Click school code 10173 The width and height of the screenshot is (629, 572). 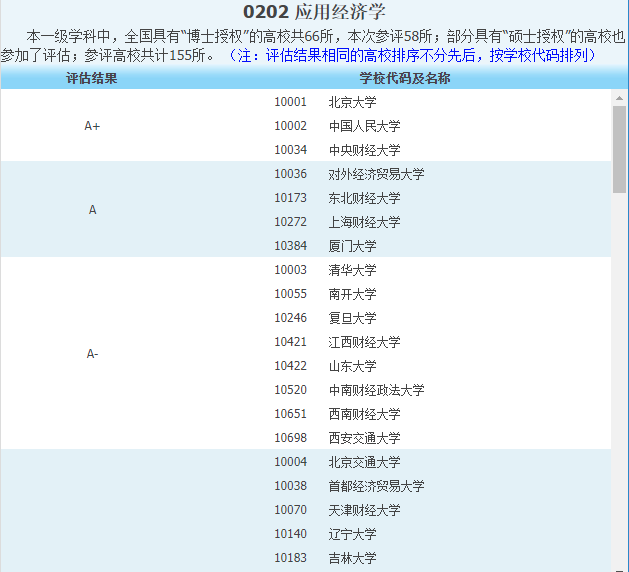[290, 198]
